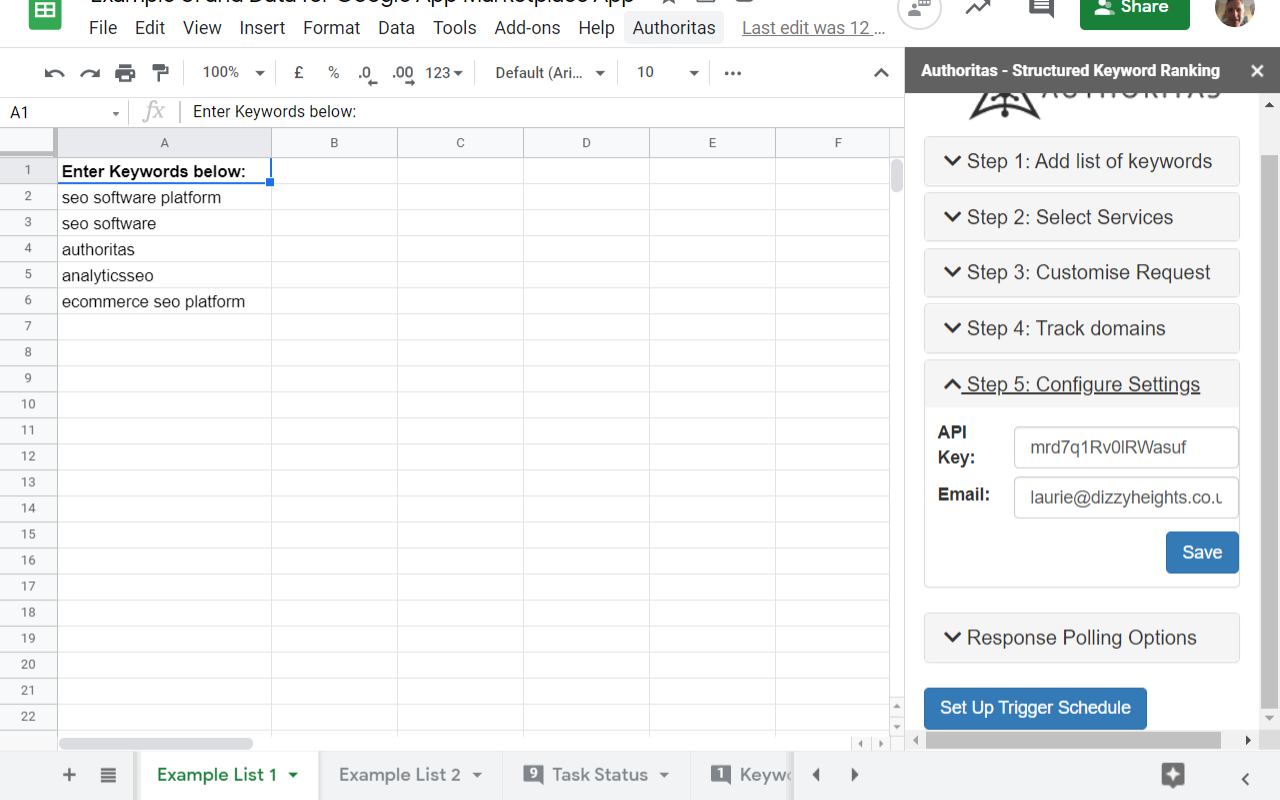Select cell containing 'ecommerce seo platform'
Image resolution: width=1280 pixels, height=800 pixels.
164,301
